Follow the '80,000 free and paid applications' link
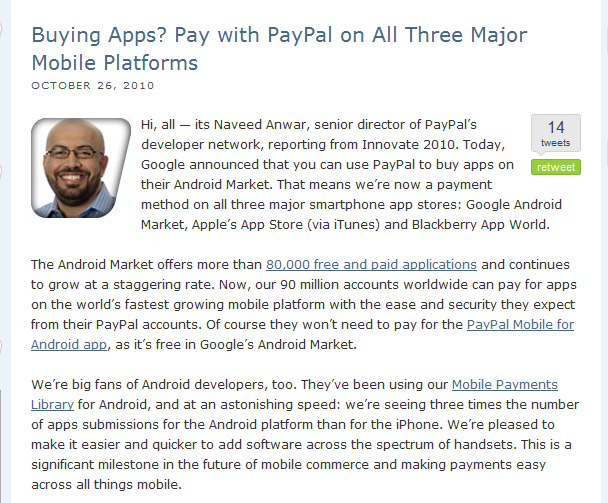 (x=371, y=264)
